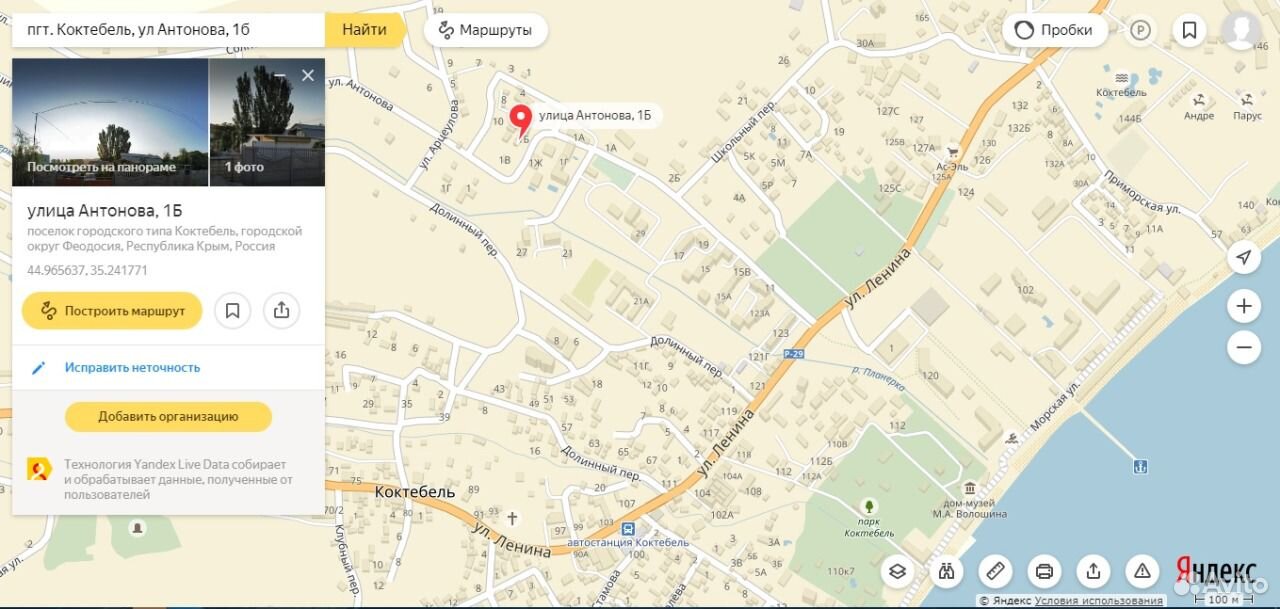The image size is (1280, 609).
Task: Open the panoramas binoculars tool
Action: pyautogui.click(x=946, y=571)
